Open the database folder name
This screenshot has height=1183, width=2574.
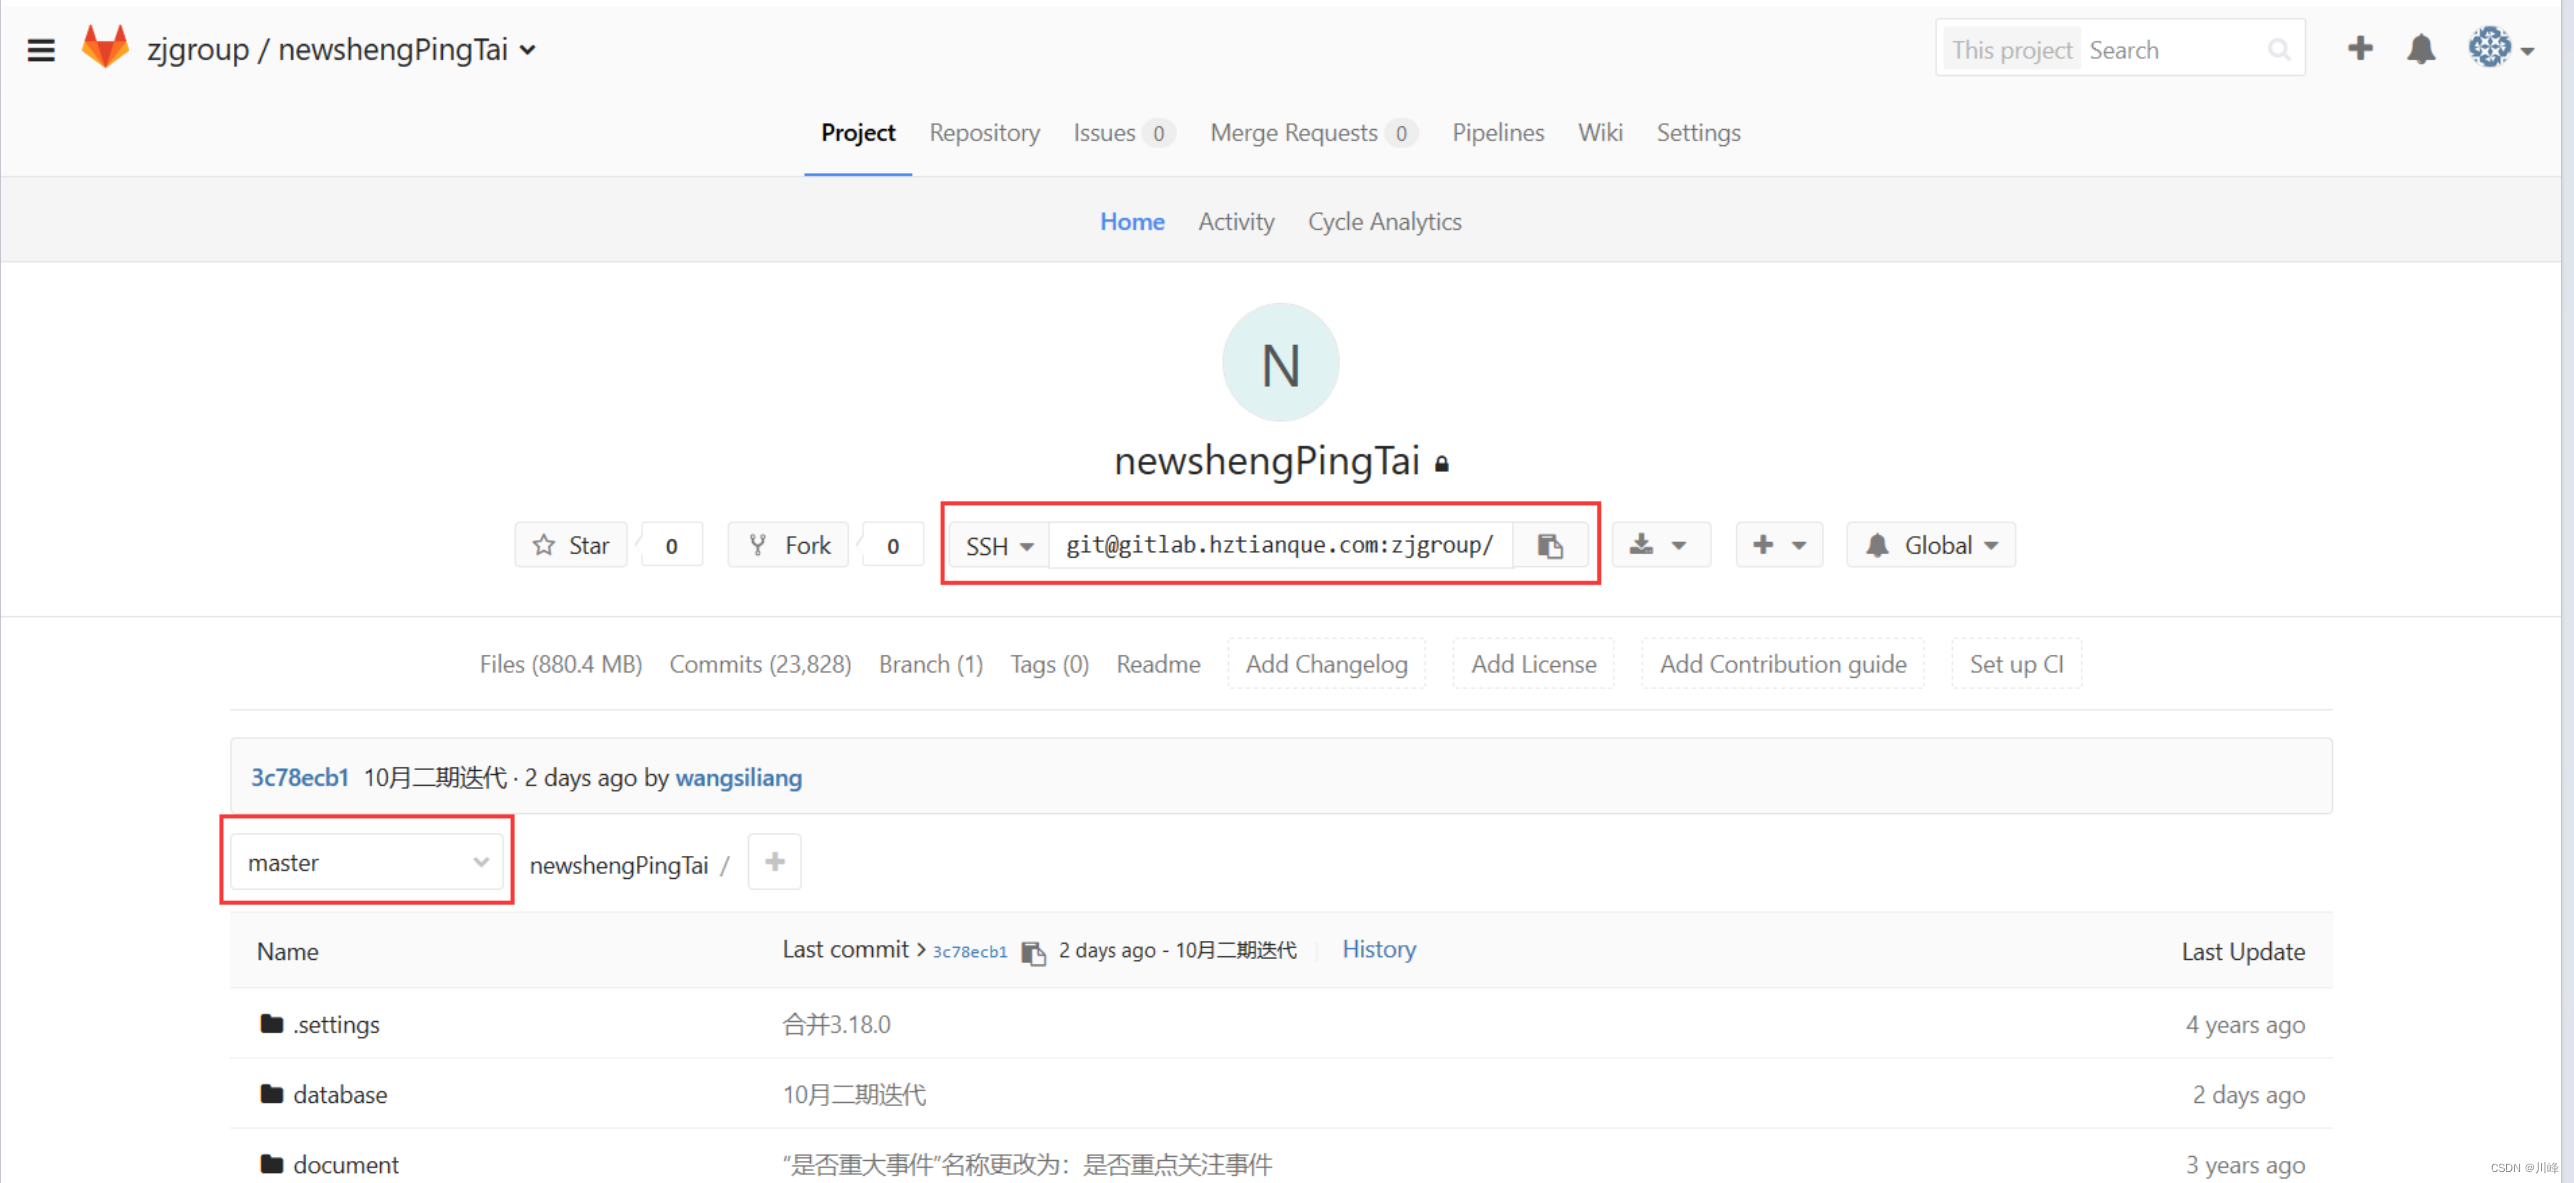pos(340,1094)
